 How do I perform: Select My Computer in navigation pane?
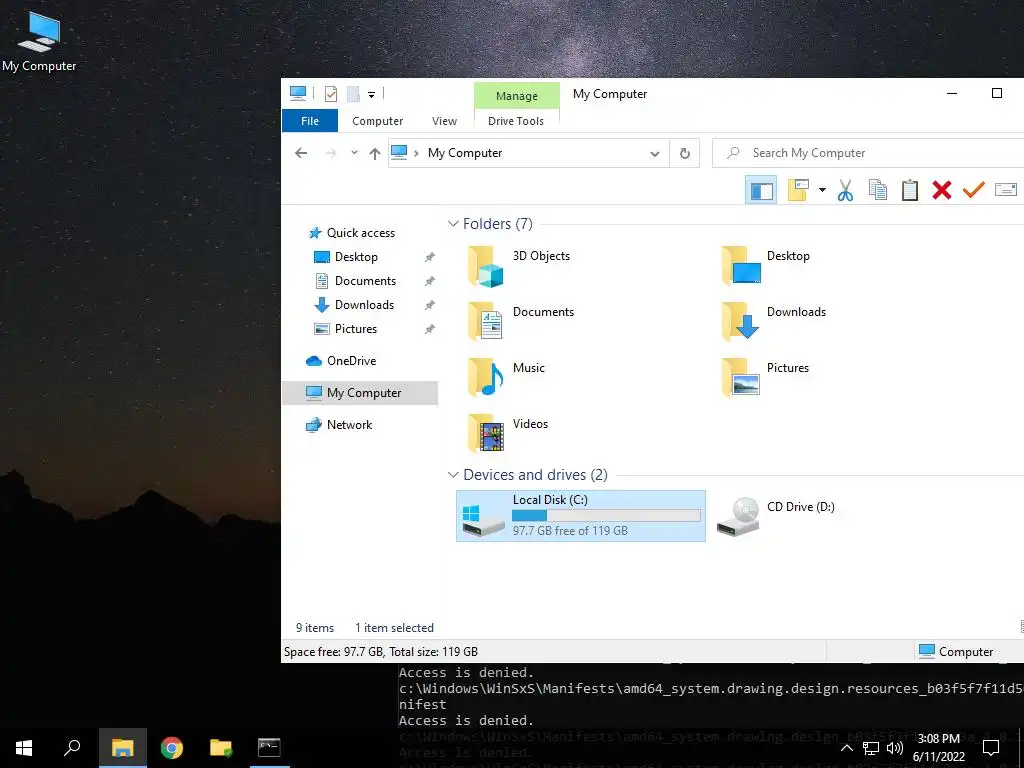coord(361,392)
